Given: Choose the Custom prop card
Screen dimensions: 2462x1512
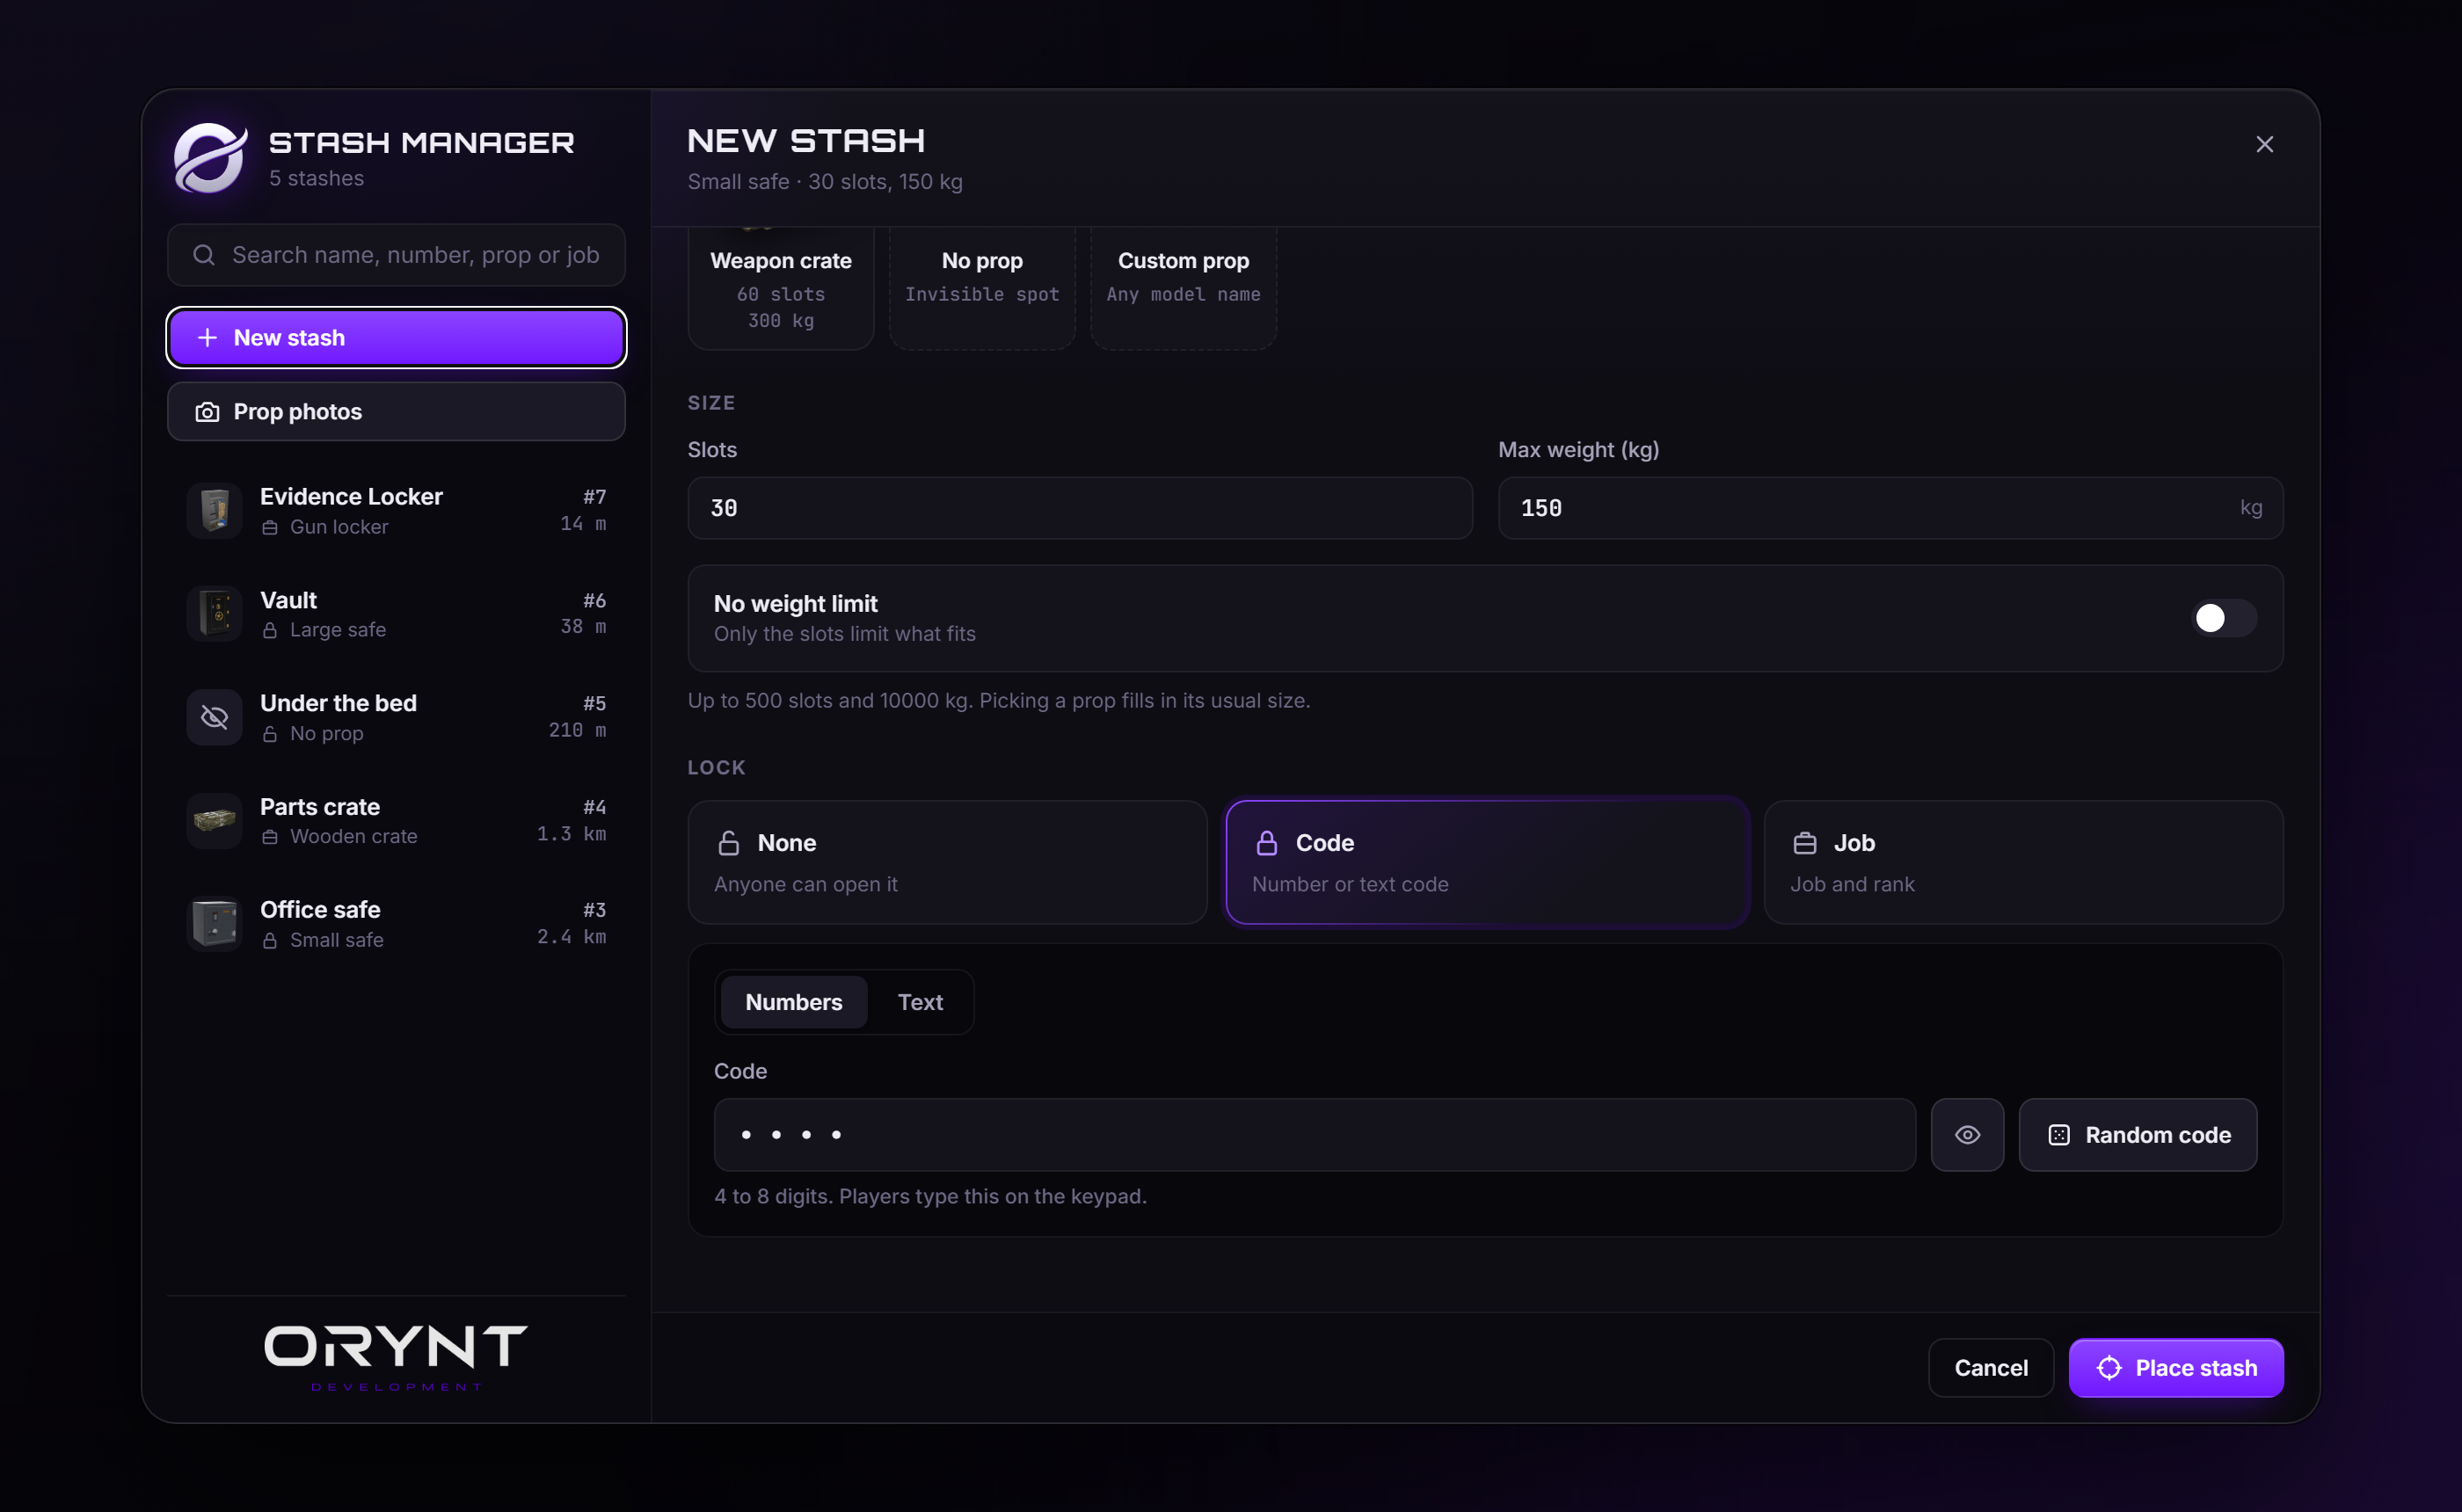Looking at the screenshot, I should (x=1183, y=288).
